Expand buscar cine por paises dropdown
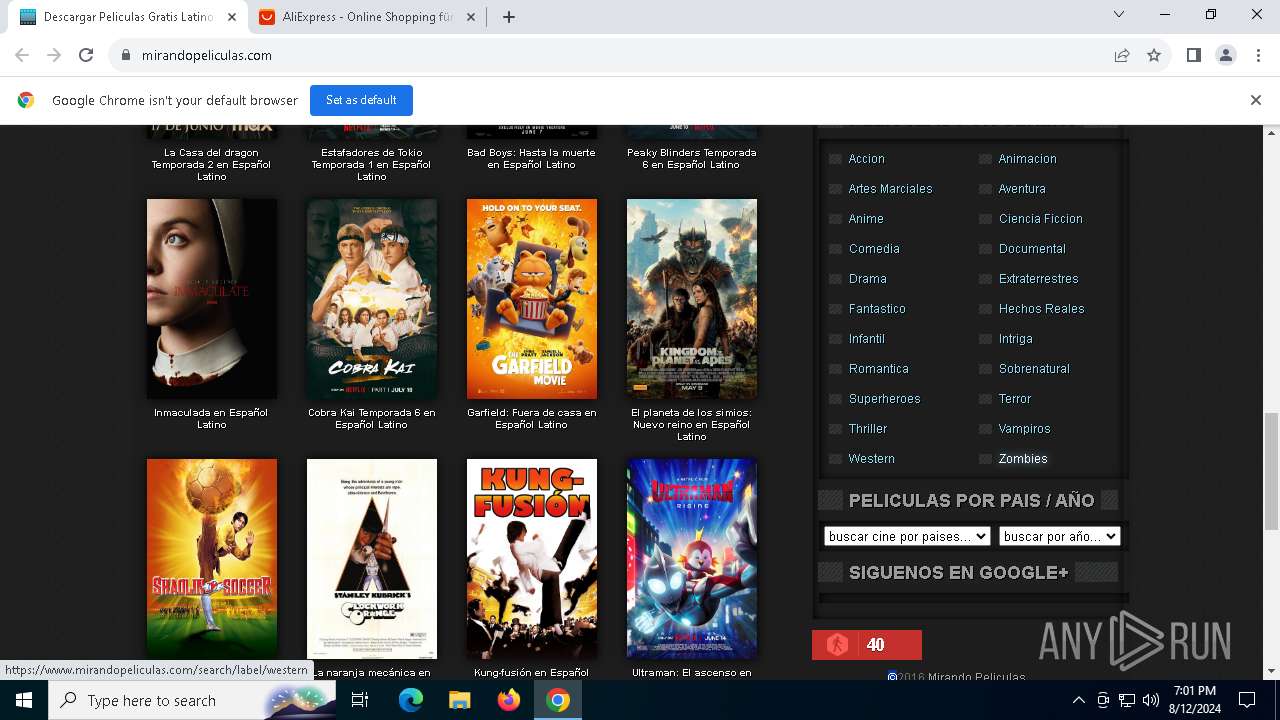 (907, 536)
